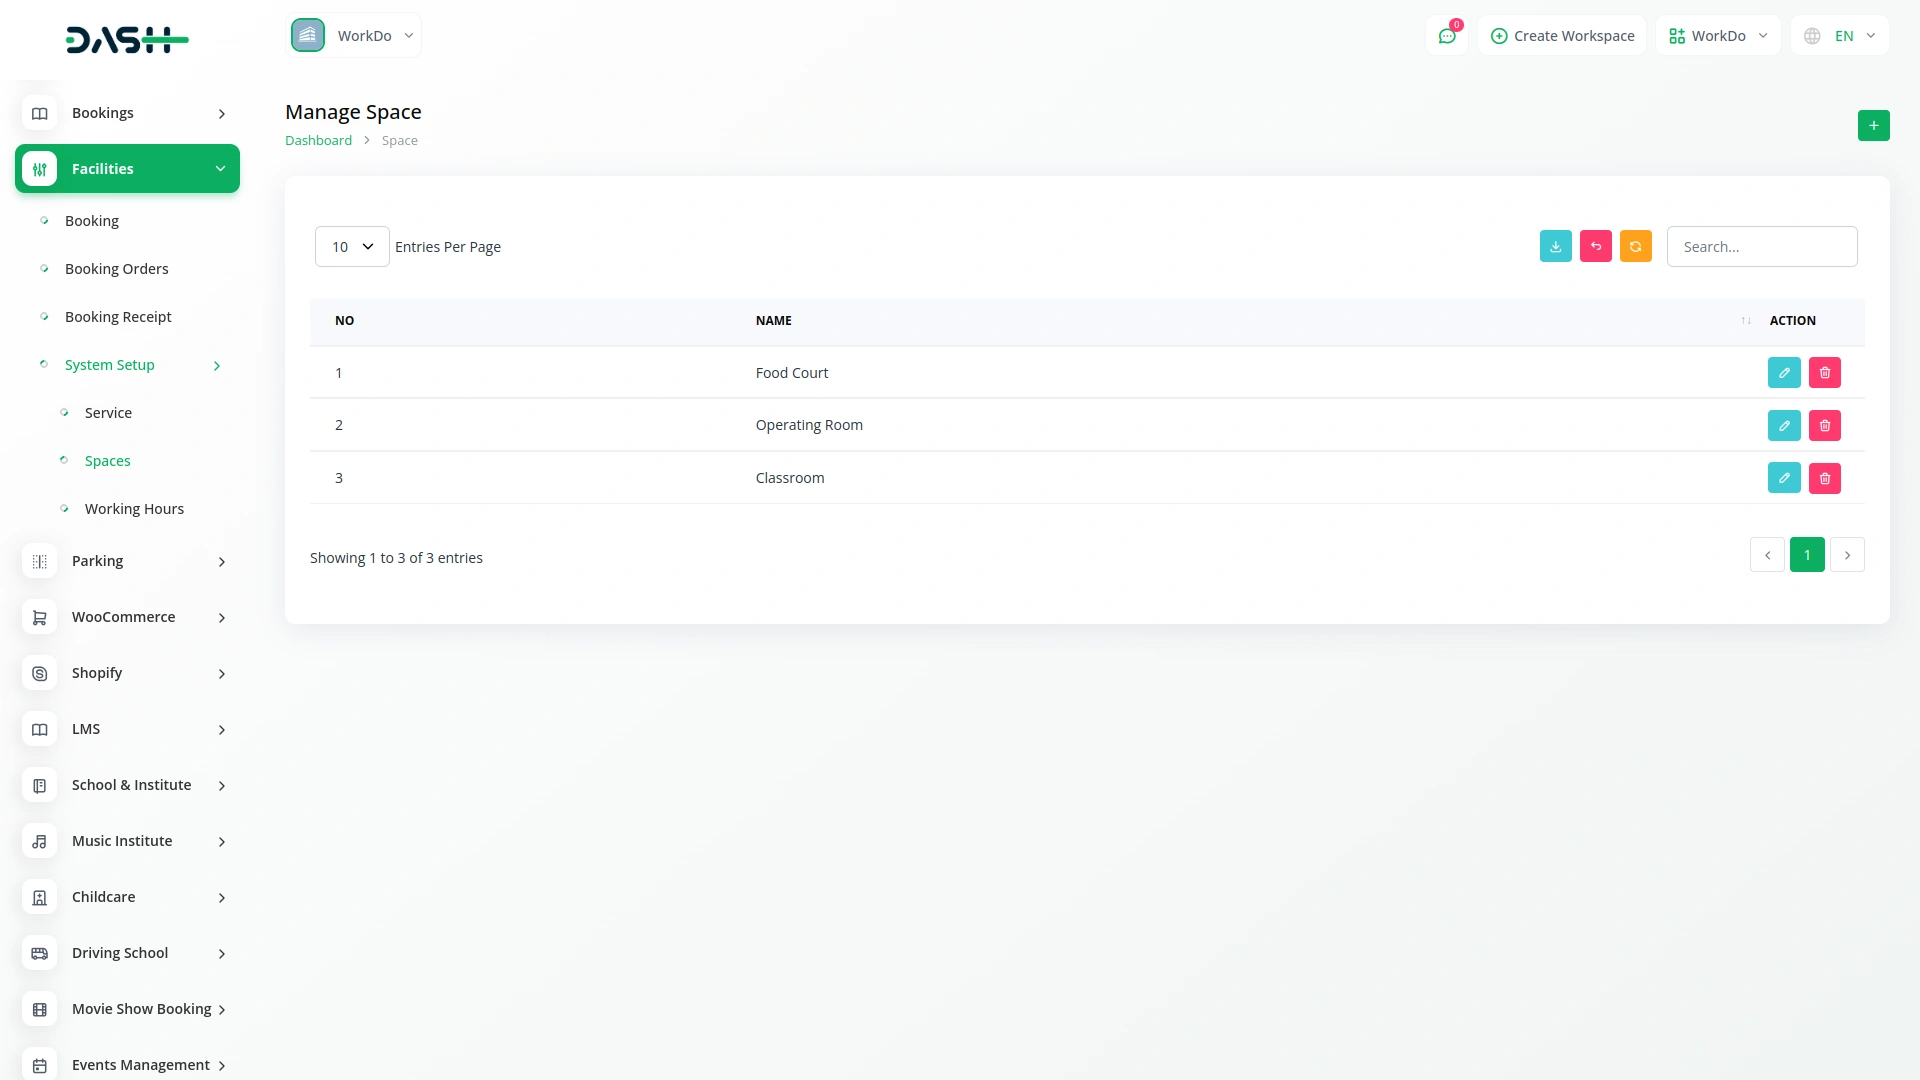The height and width of the screenshot is (1080, 1920).
Task: Expand the Parking sidebar menu
Action: pos(127,561)
